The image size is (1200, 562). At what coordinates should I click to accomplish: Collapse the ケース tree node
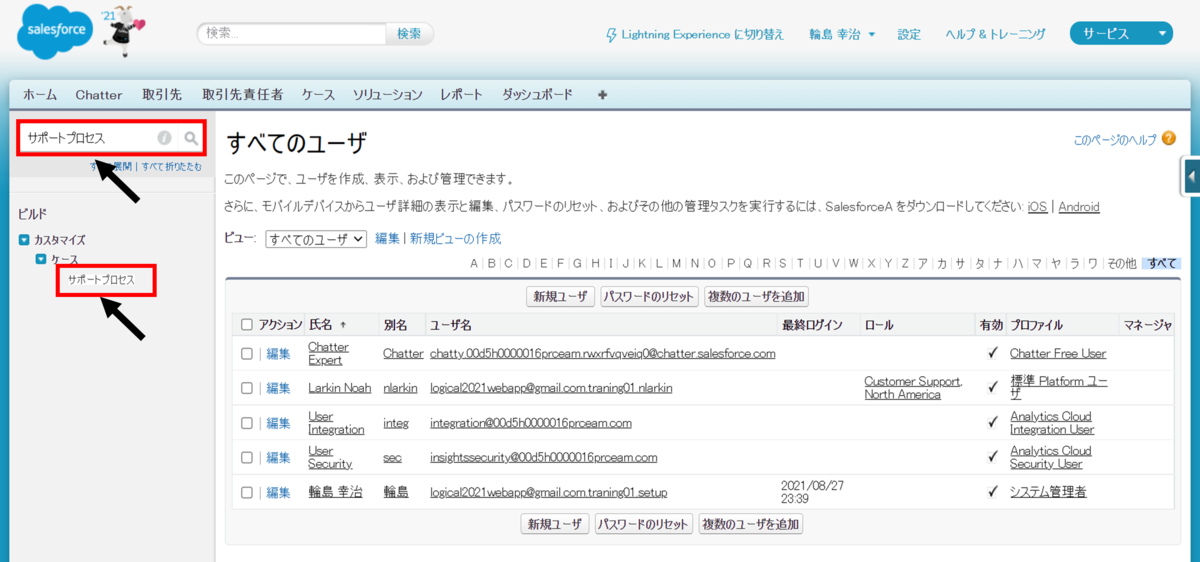point(41,259)
